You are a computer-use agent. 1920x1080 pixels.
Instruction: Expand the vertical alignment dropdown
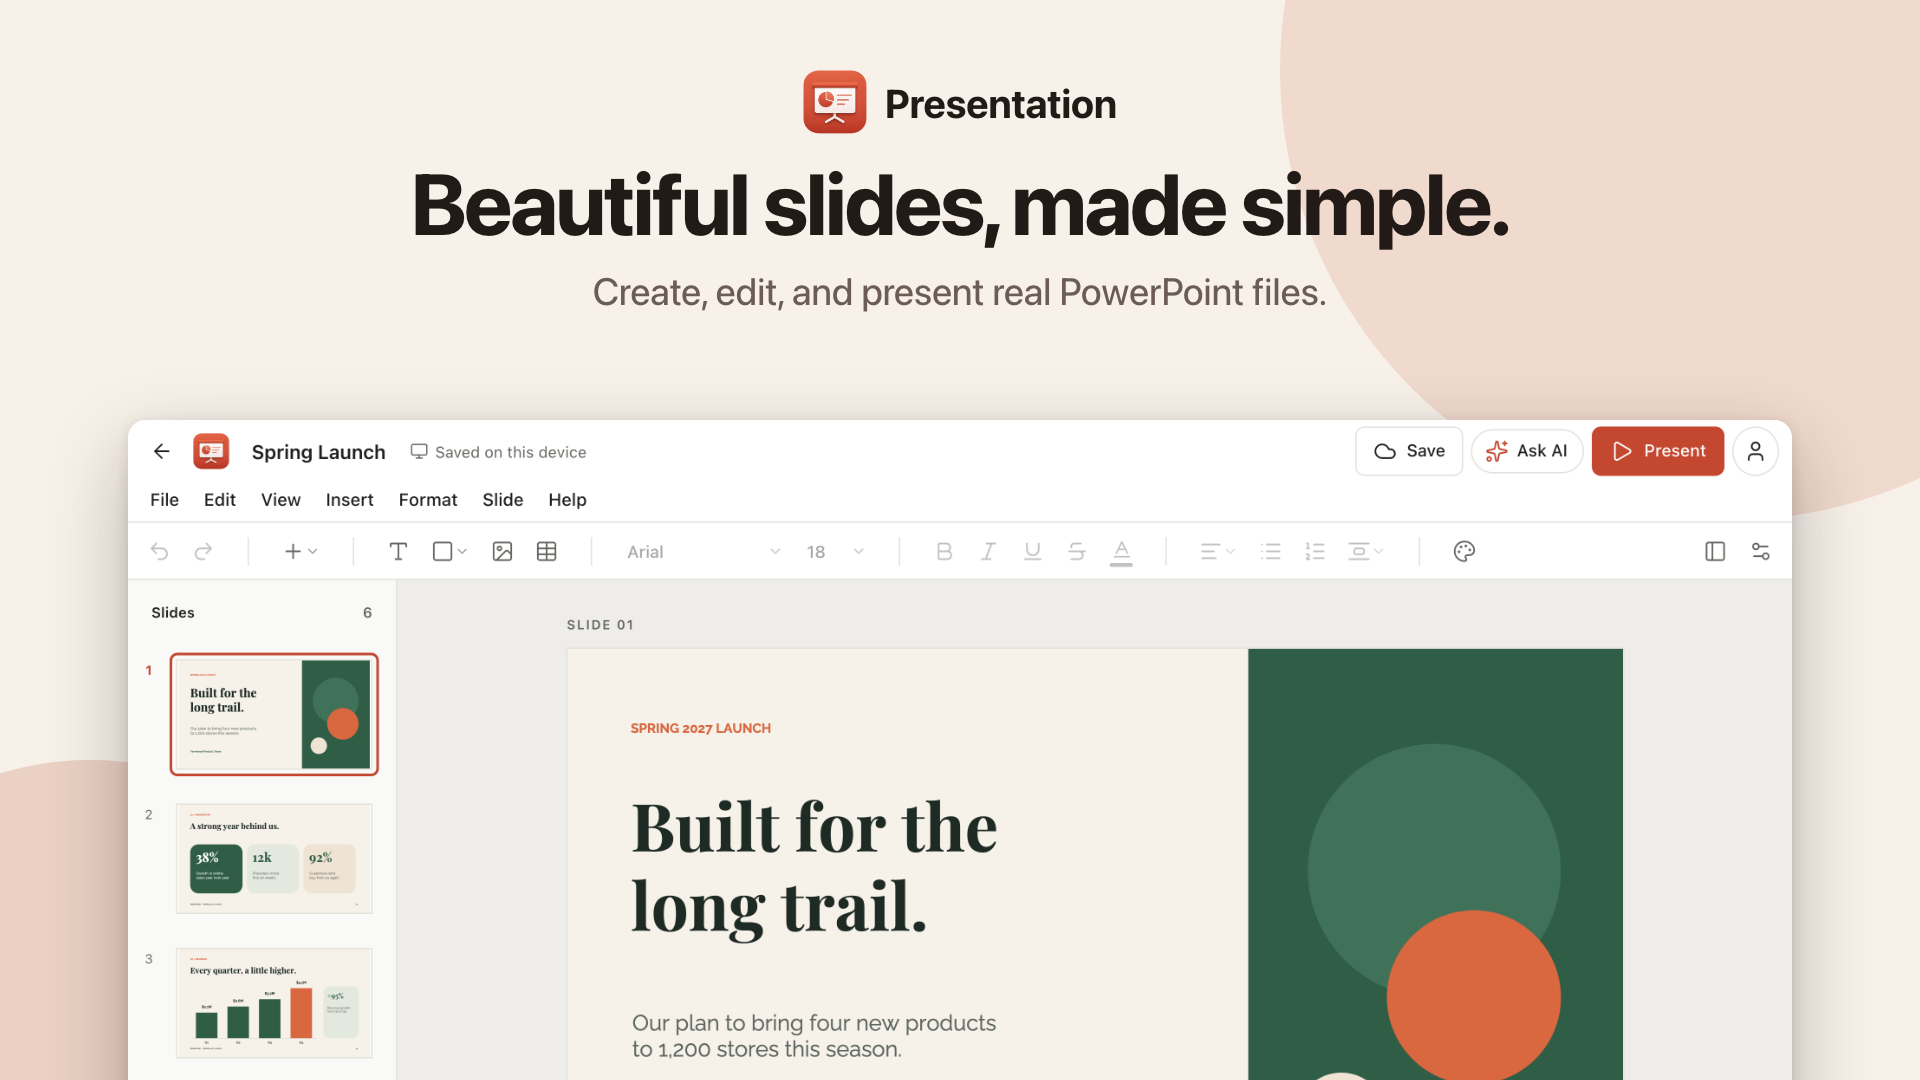pyautogui.click(x=1365, y=551)
